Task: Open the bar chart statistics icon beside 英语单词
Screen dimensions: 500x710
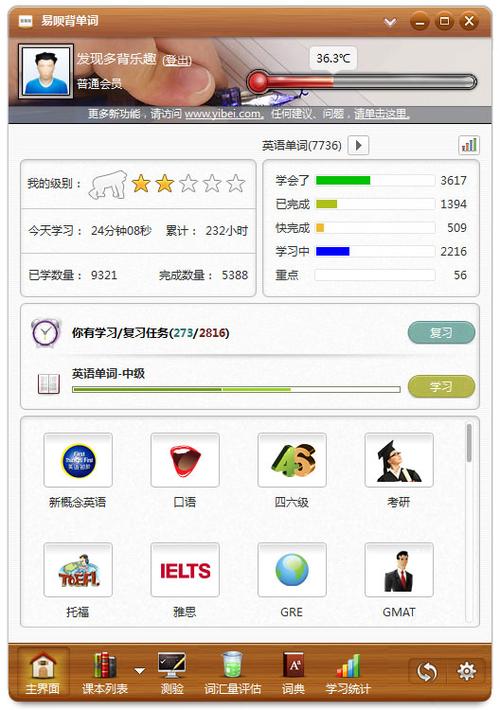Action: pyautogui.click(x=469, y=145)
